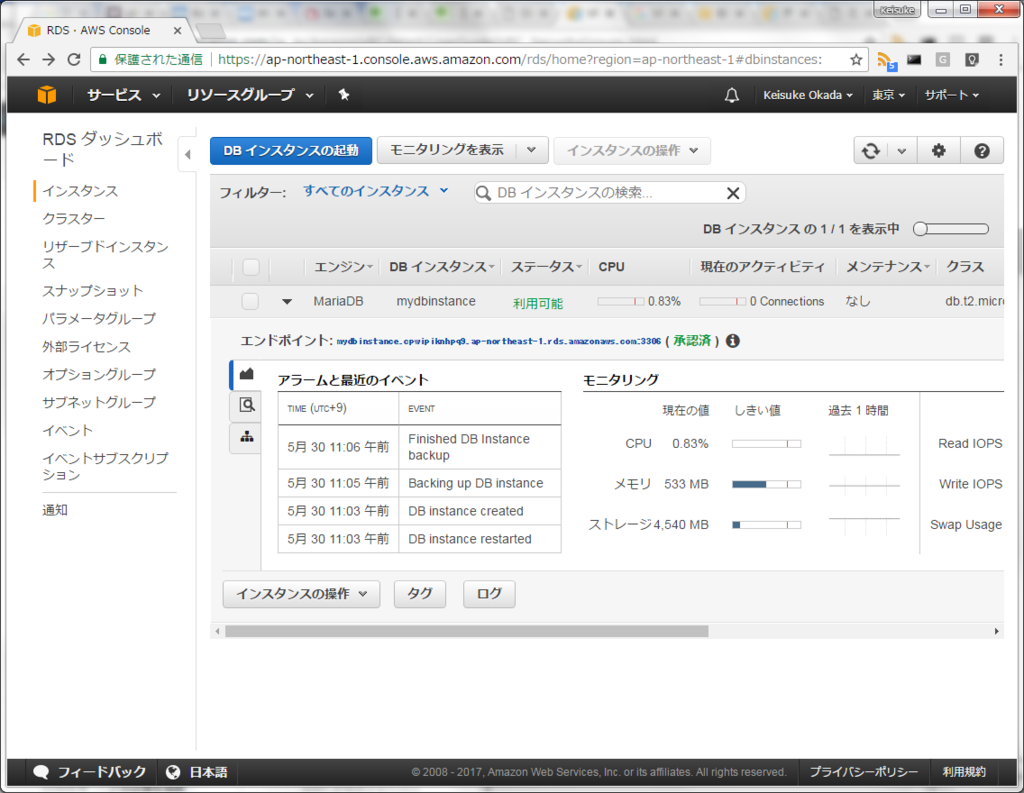Click the storage threshold bar
This screenshot has height=793, width=1024.
pyautogui.click(x=766, y=525)
